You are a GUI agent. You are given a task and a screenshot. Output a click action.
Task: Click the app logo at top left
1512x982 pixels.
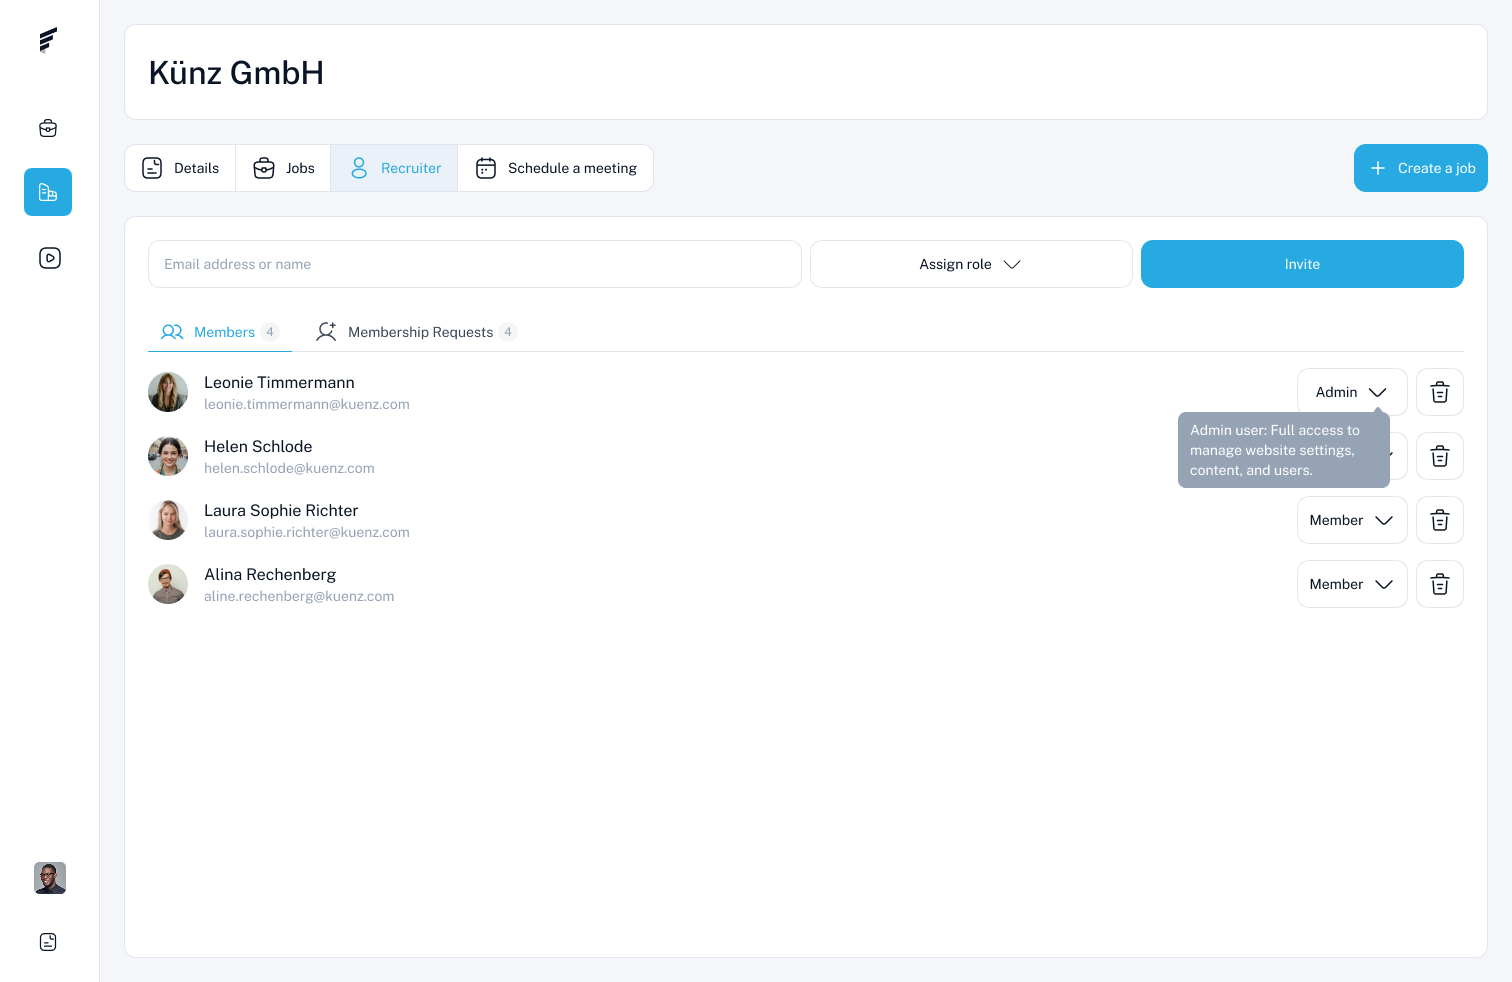click(48, 40)
